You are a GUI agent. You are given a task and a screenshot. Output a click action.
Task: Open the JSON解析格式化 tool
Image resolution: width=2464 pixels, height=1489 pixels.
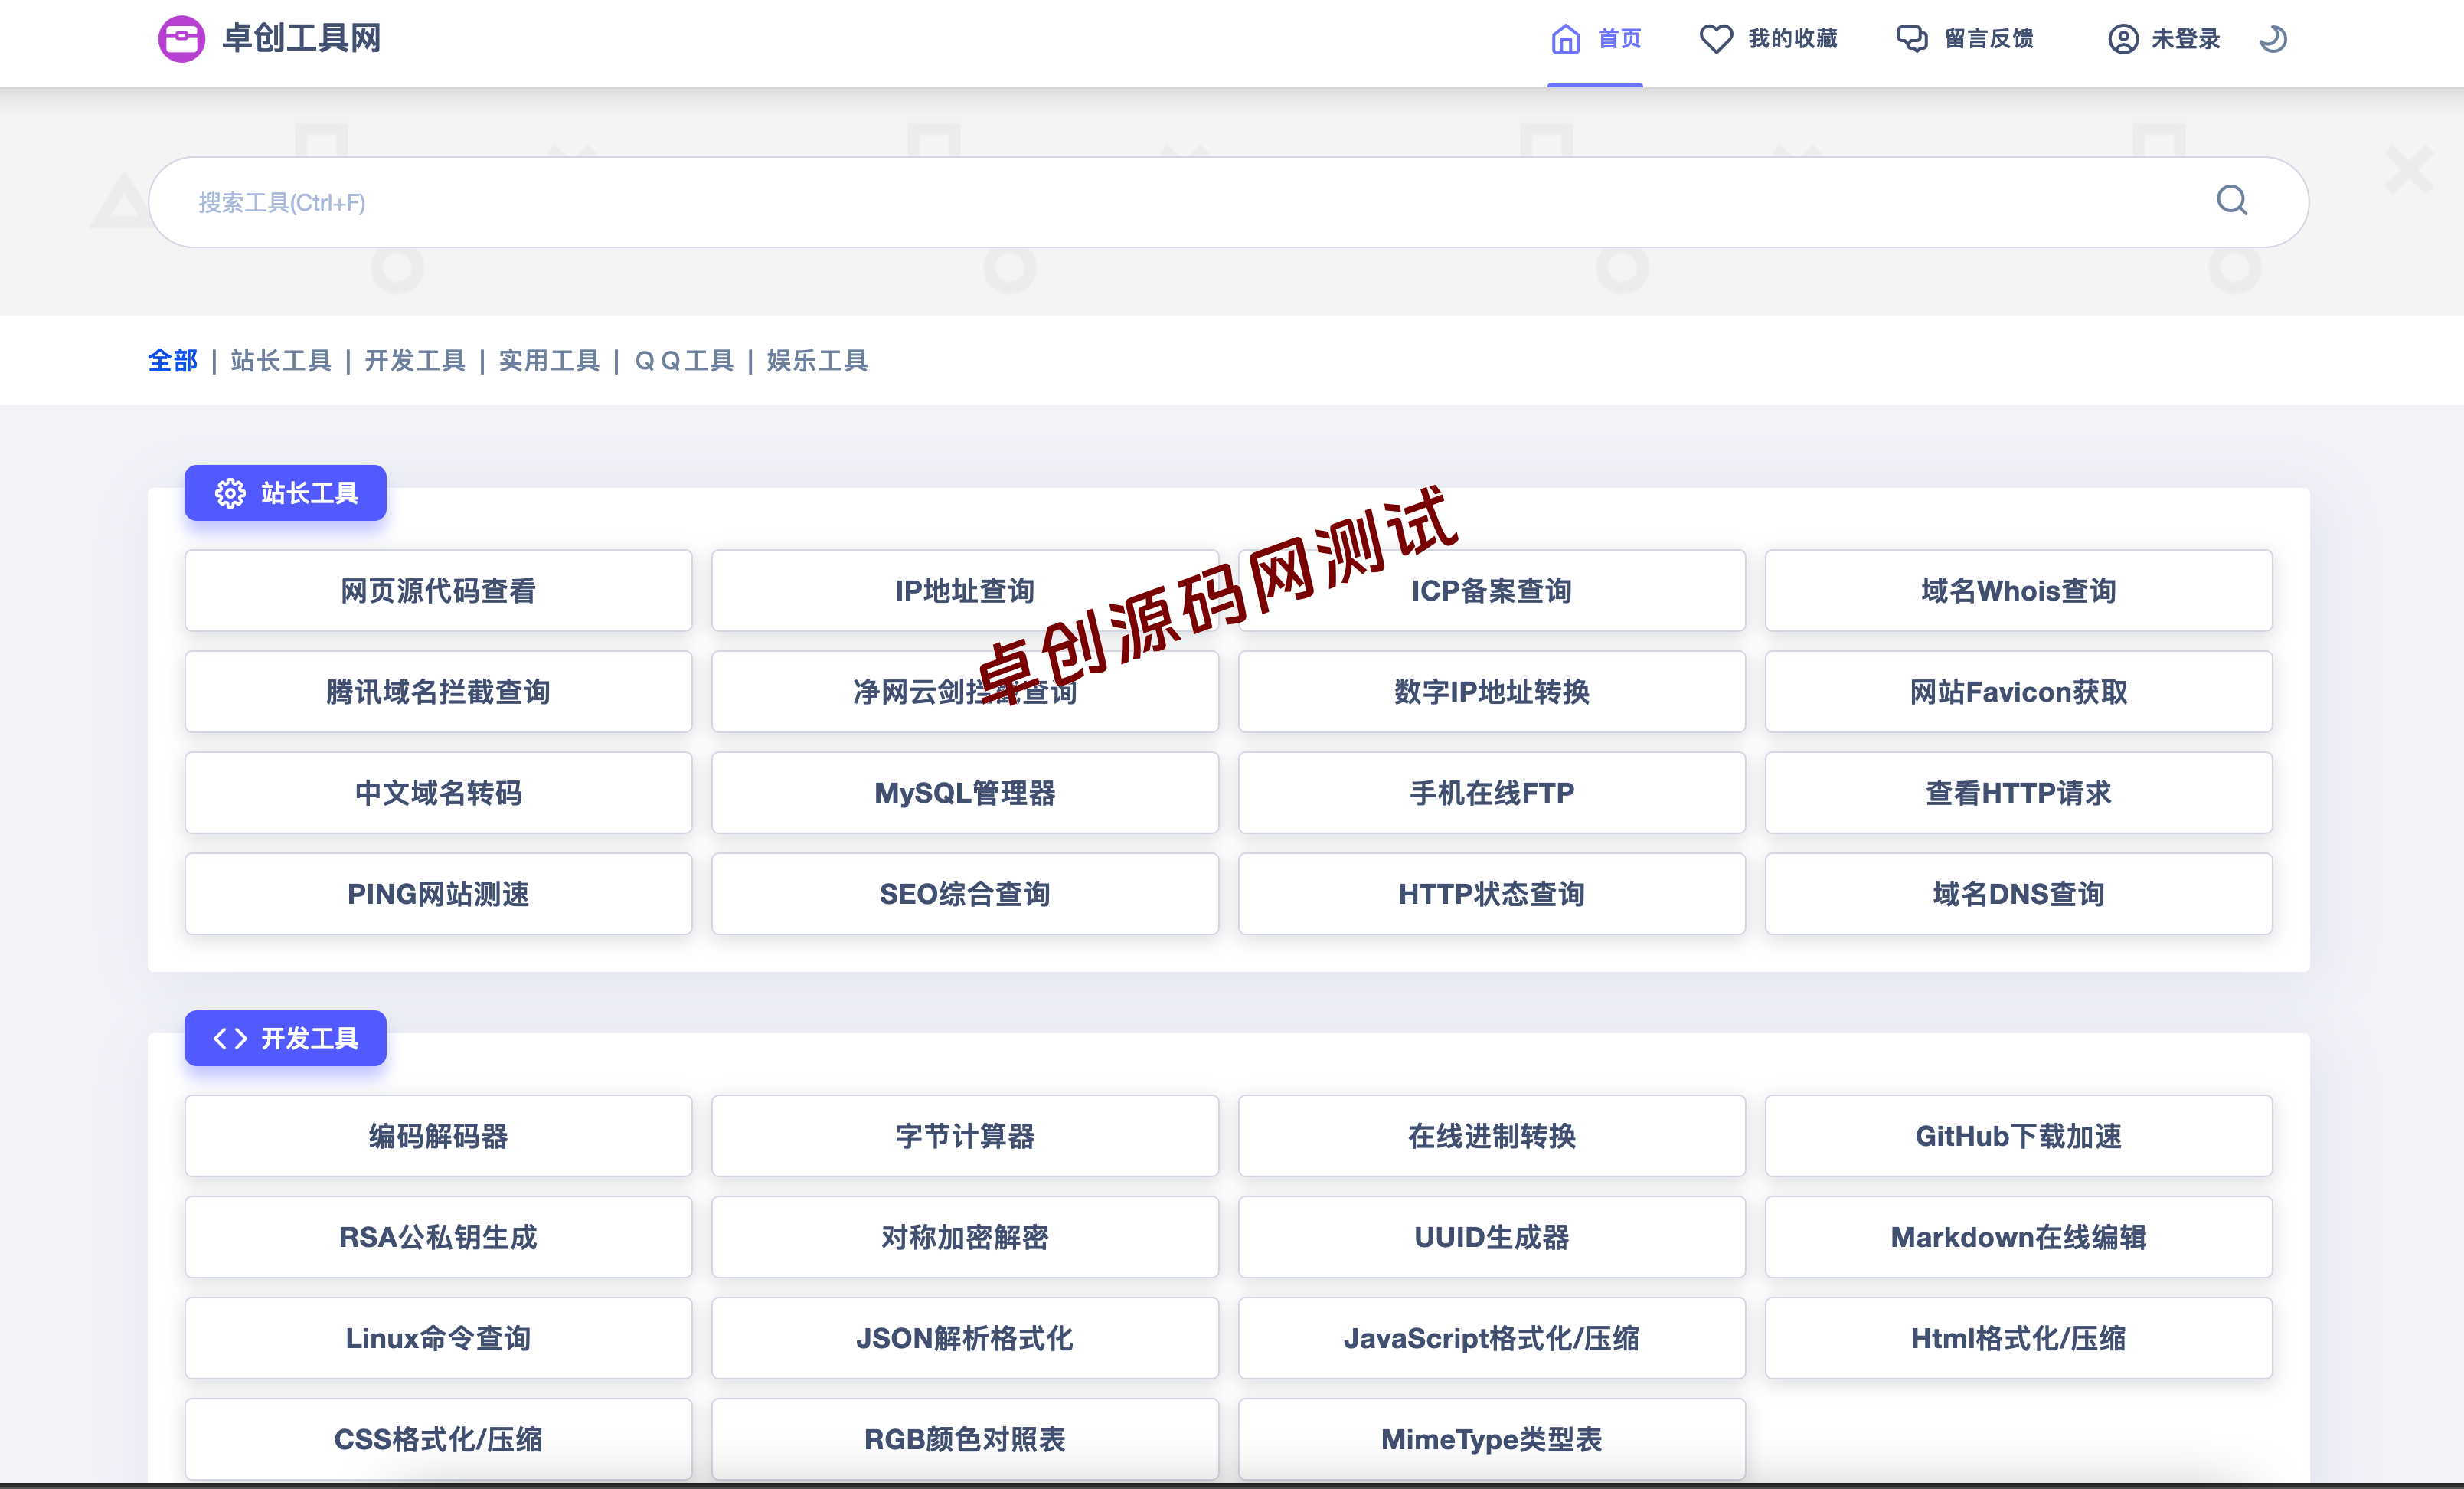tap(965, 1337)
